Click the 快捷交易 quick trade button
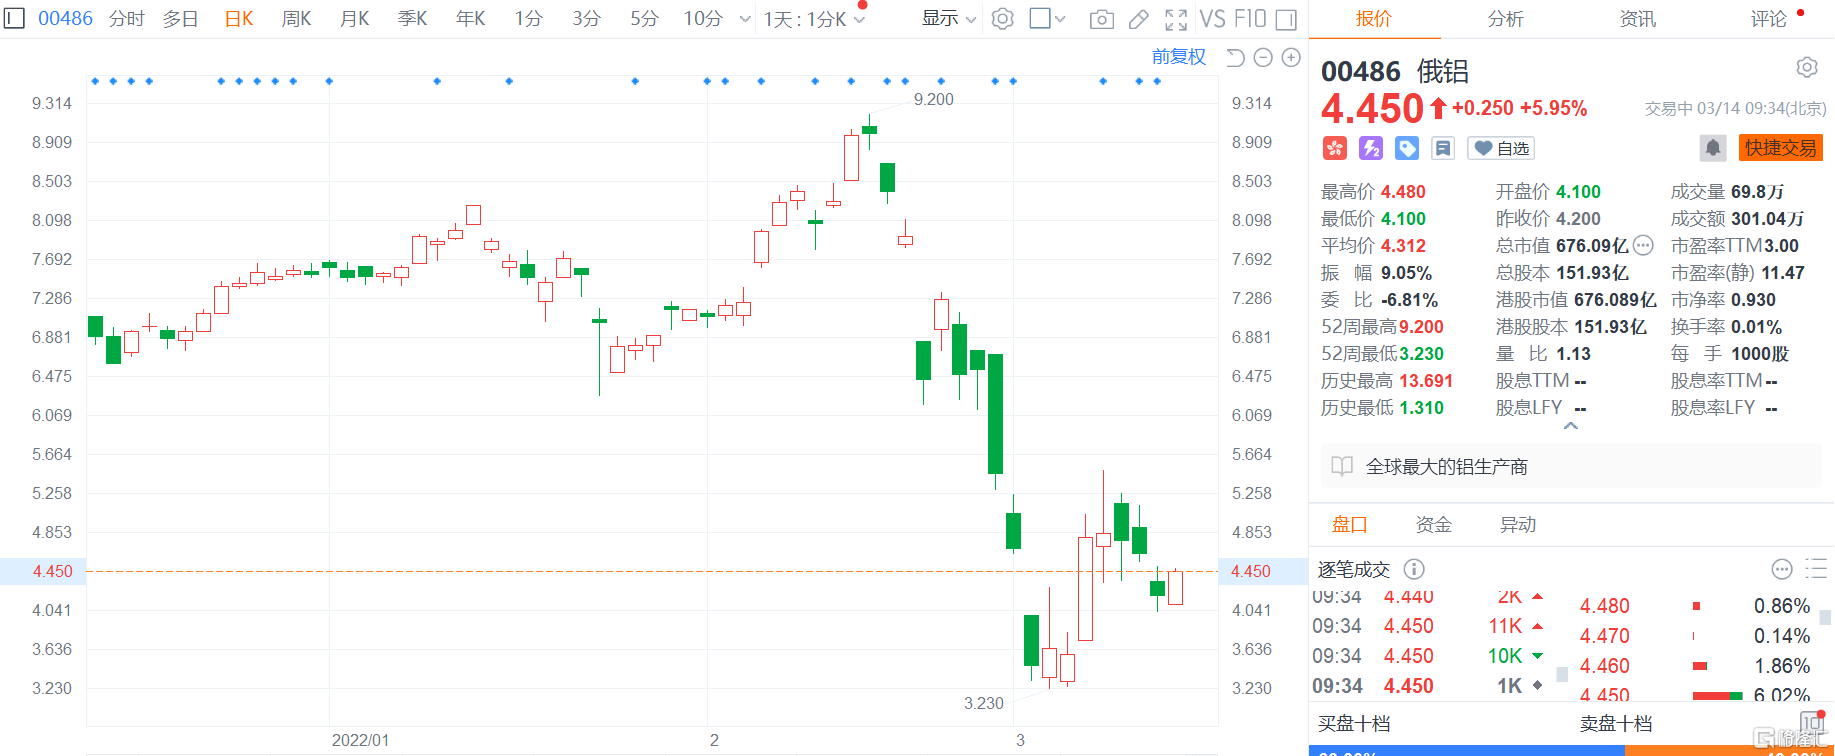This screenshot has height=756, width=1835. click(x=1781, y=148)
